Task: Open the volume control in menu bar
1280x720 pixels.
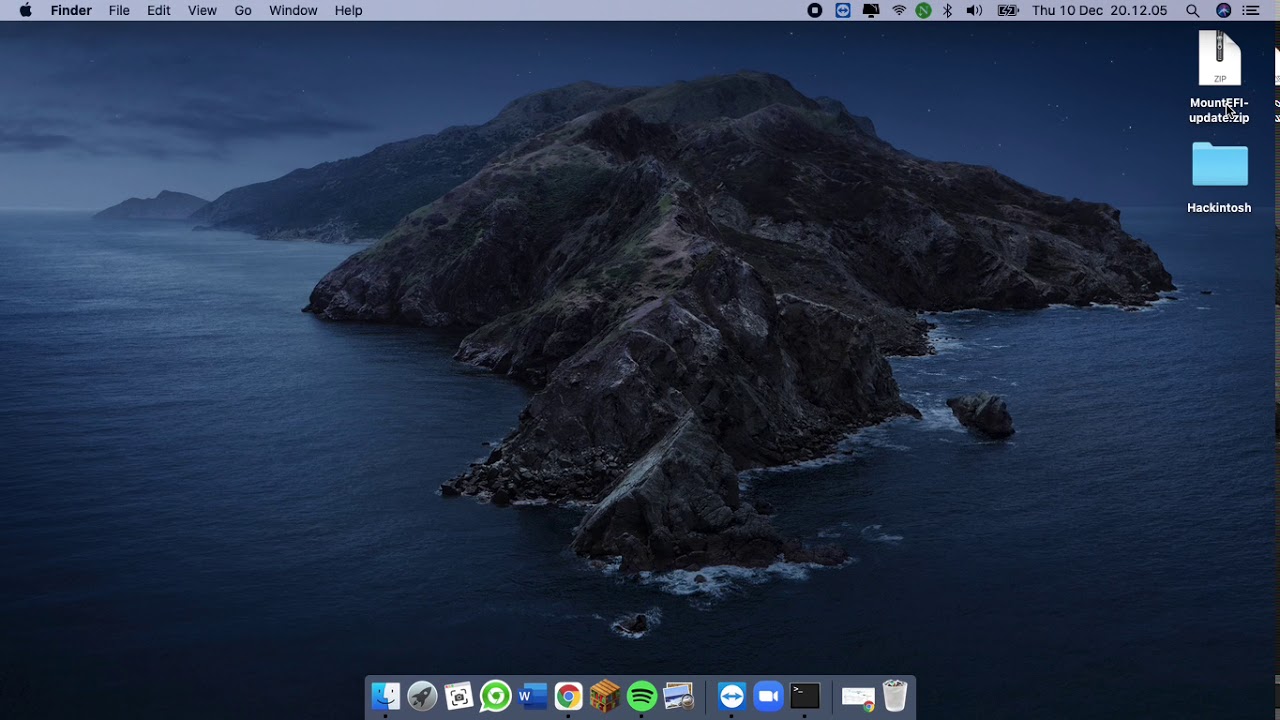Action: [x=974, y=10]
